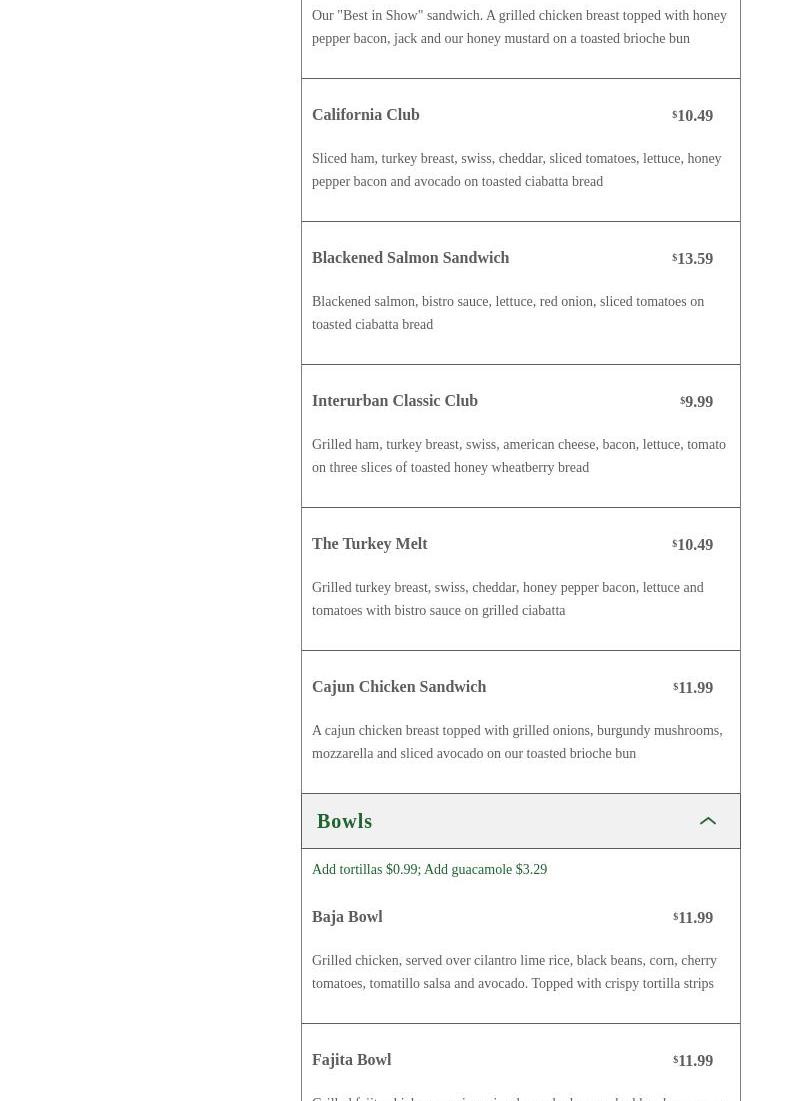Select the Cajun Chicken Sandwich title

399,687
